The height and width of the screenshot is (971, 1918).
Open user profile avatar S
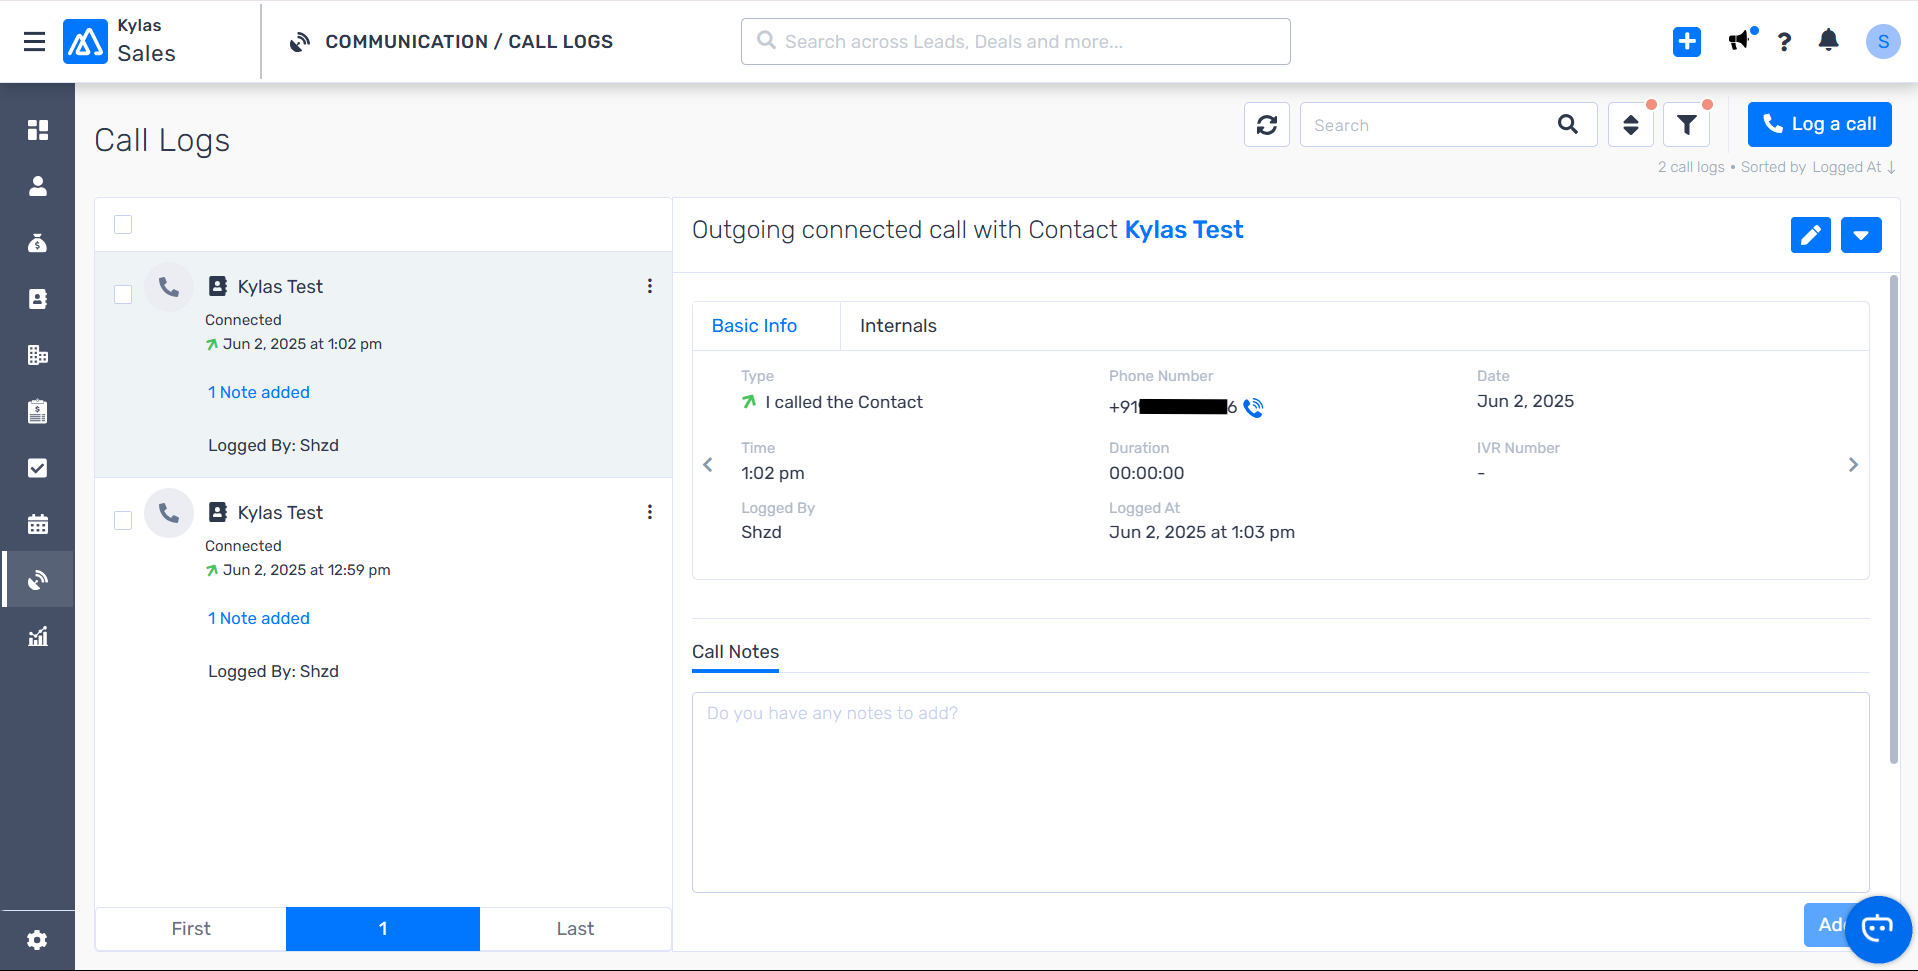point(1883,41)
